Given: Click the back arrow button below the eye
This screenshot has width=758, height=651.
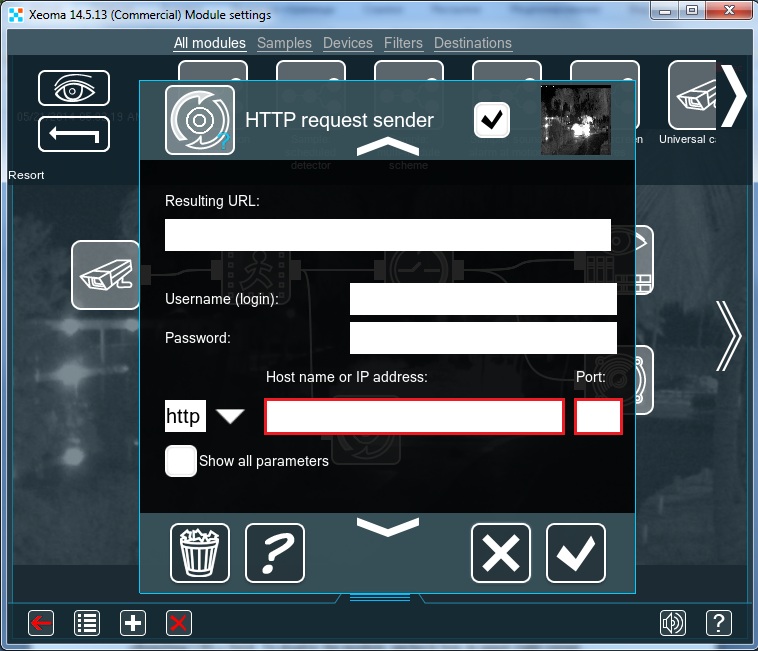Looking at the screenshot, I should 74,134.
